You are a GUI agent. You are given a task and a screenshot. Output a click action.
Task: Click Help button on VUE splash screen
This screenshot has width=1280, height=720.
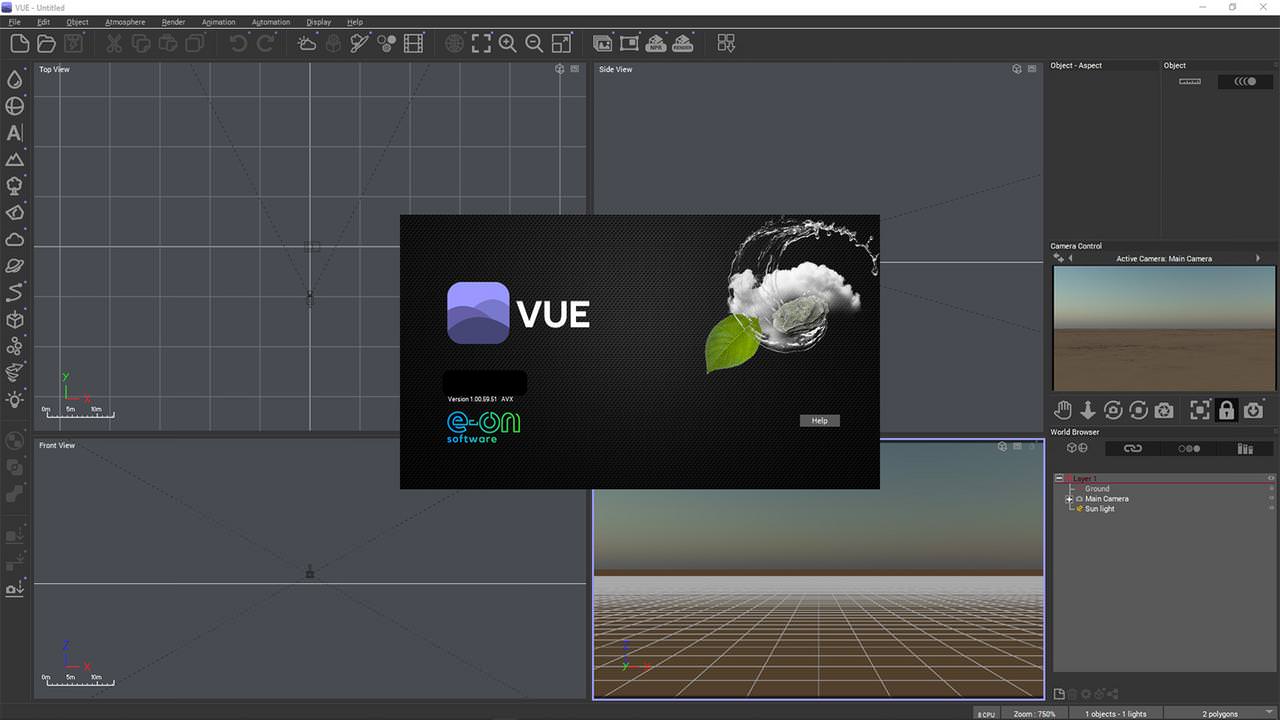click(820, 421)
